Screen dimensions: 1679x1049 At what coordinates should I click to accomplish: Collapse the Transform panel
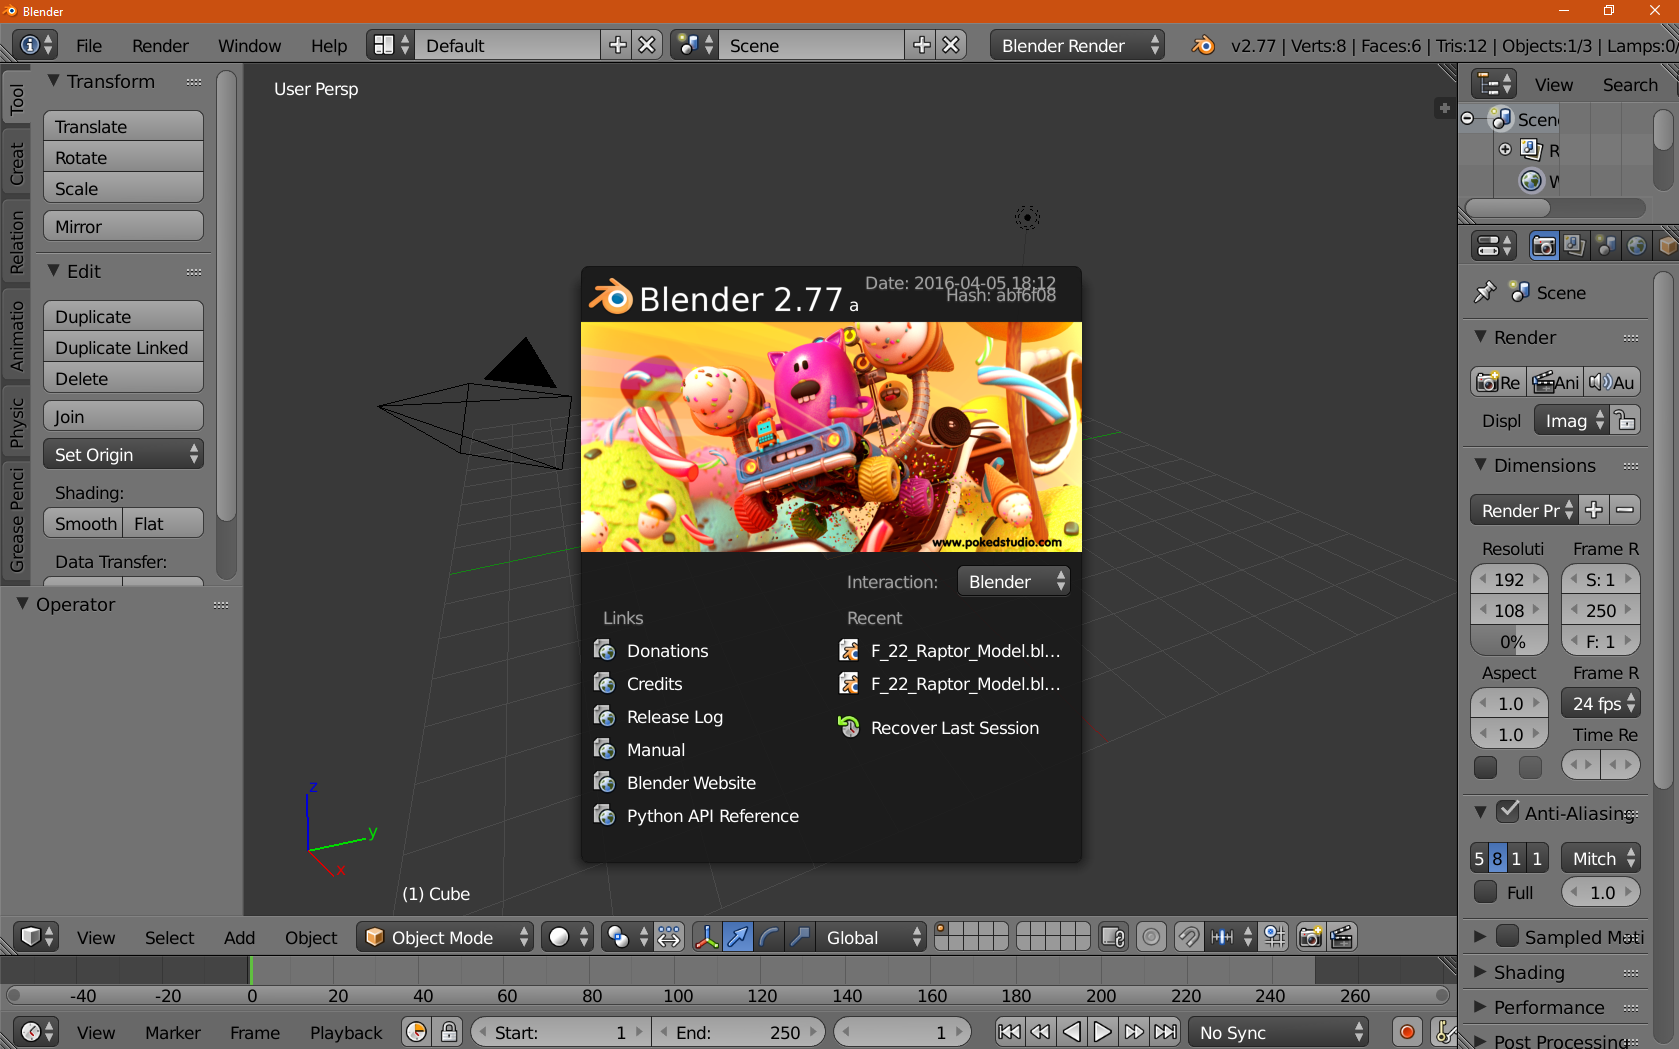click(54, 81)
